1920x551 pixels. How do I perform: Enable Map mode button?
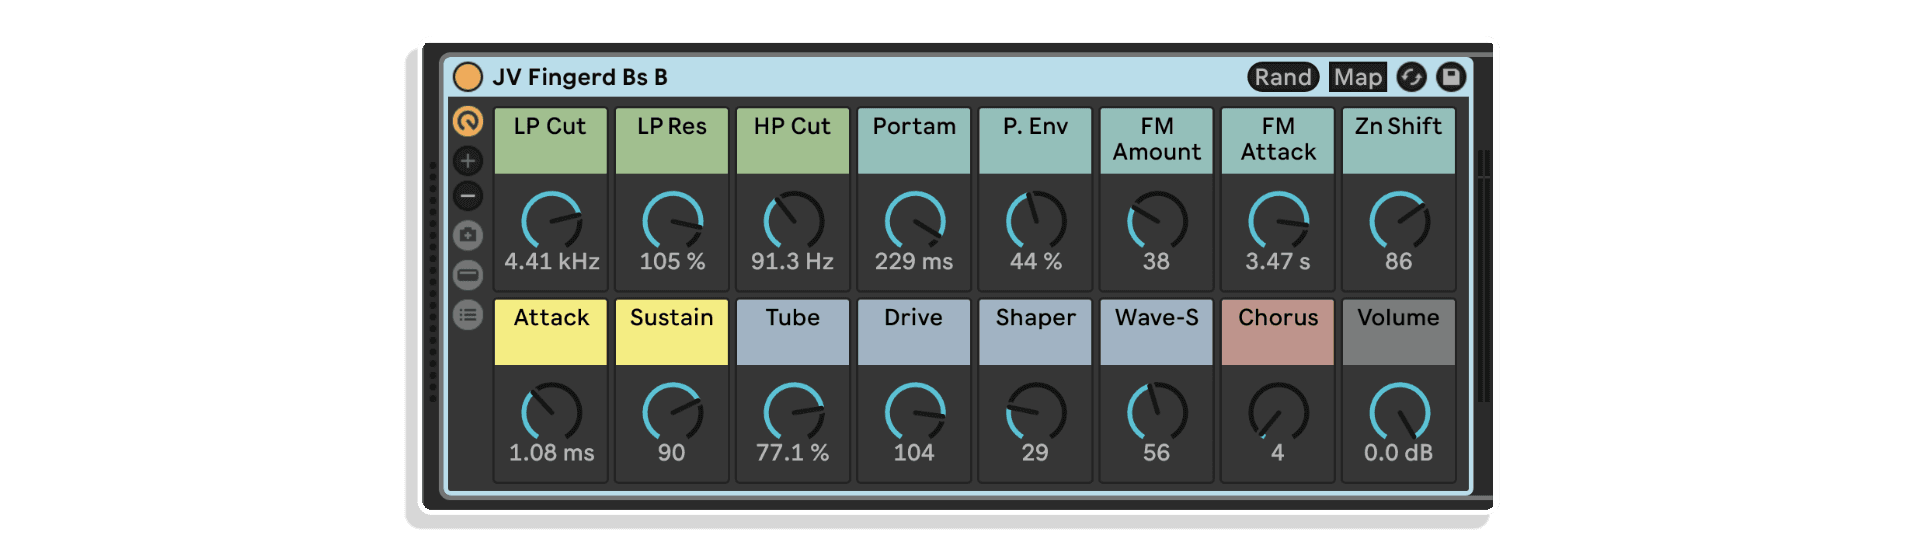(1358, 77)
